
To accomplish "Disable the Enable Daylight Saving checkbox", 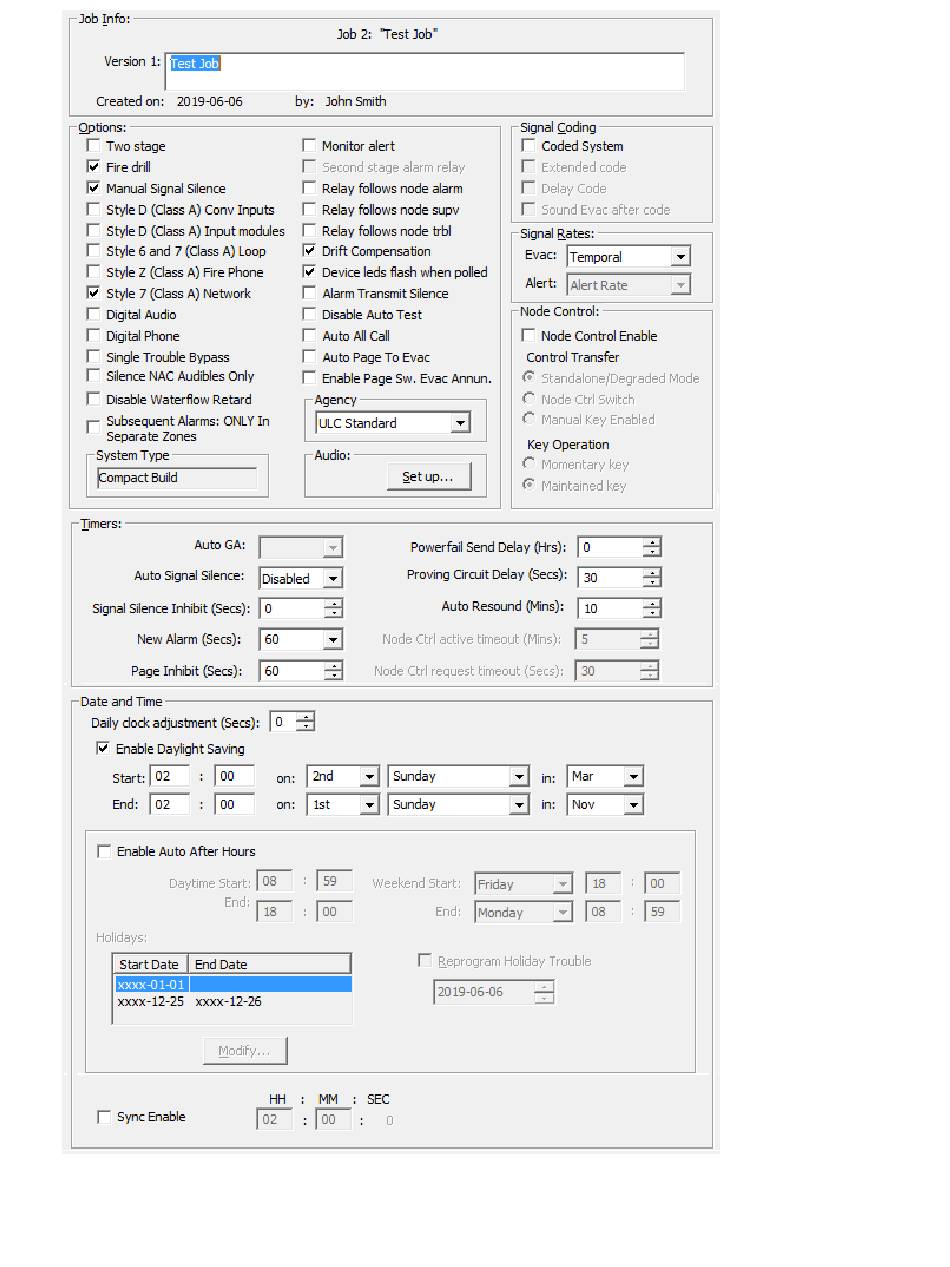I will pyautogui.click(x=103, y=748).
